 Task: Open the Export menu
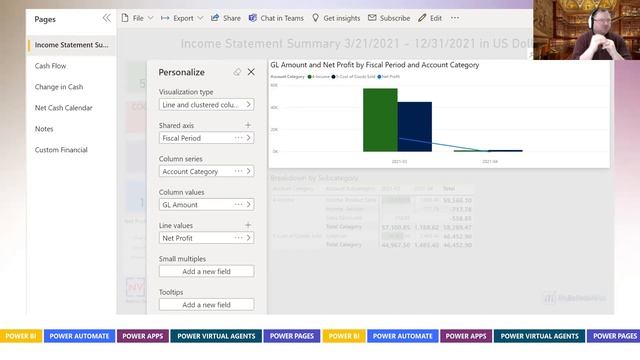click(x=182, y=18)
